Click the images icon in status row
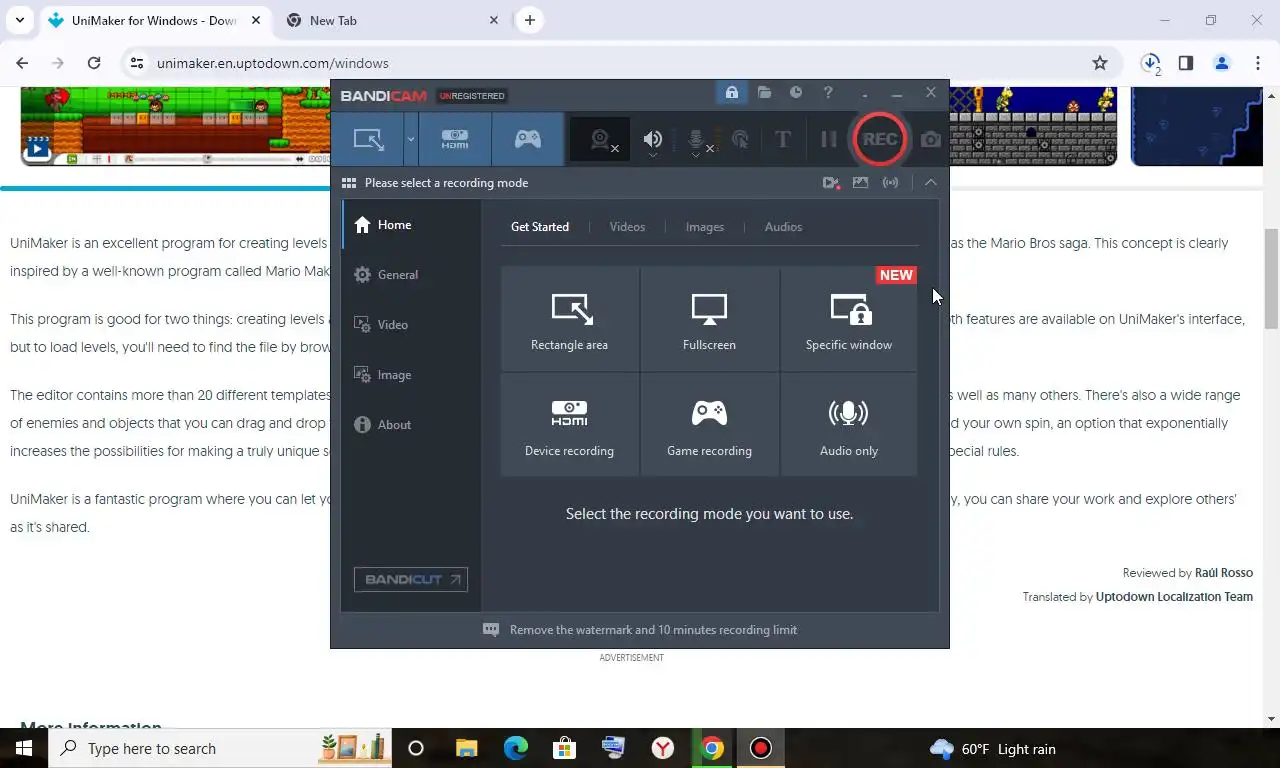This screenshot has height=768, width=1280. point(860,183)
